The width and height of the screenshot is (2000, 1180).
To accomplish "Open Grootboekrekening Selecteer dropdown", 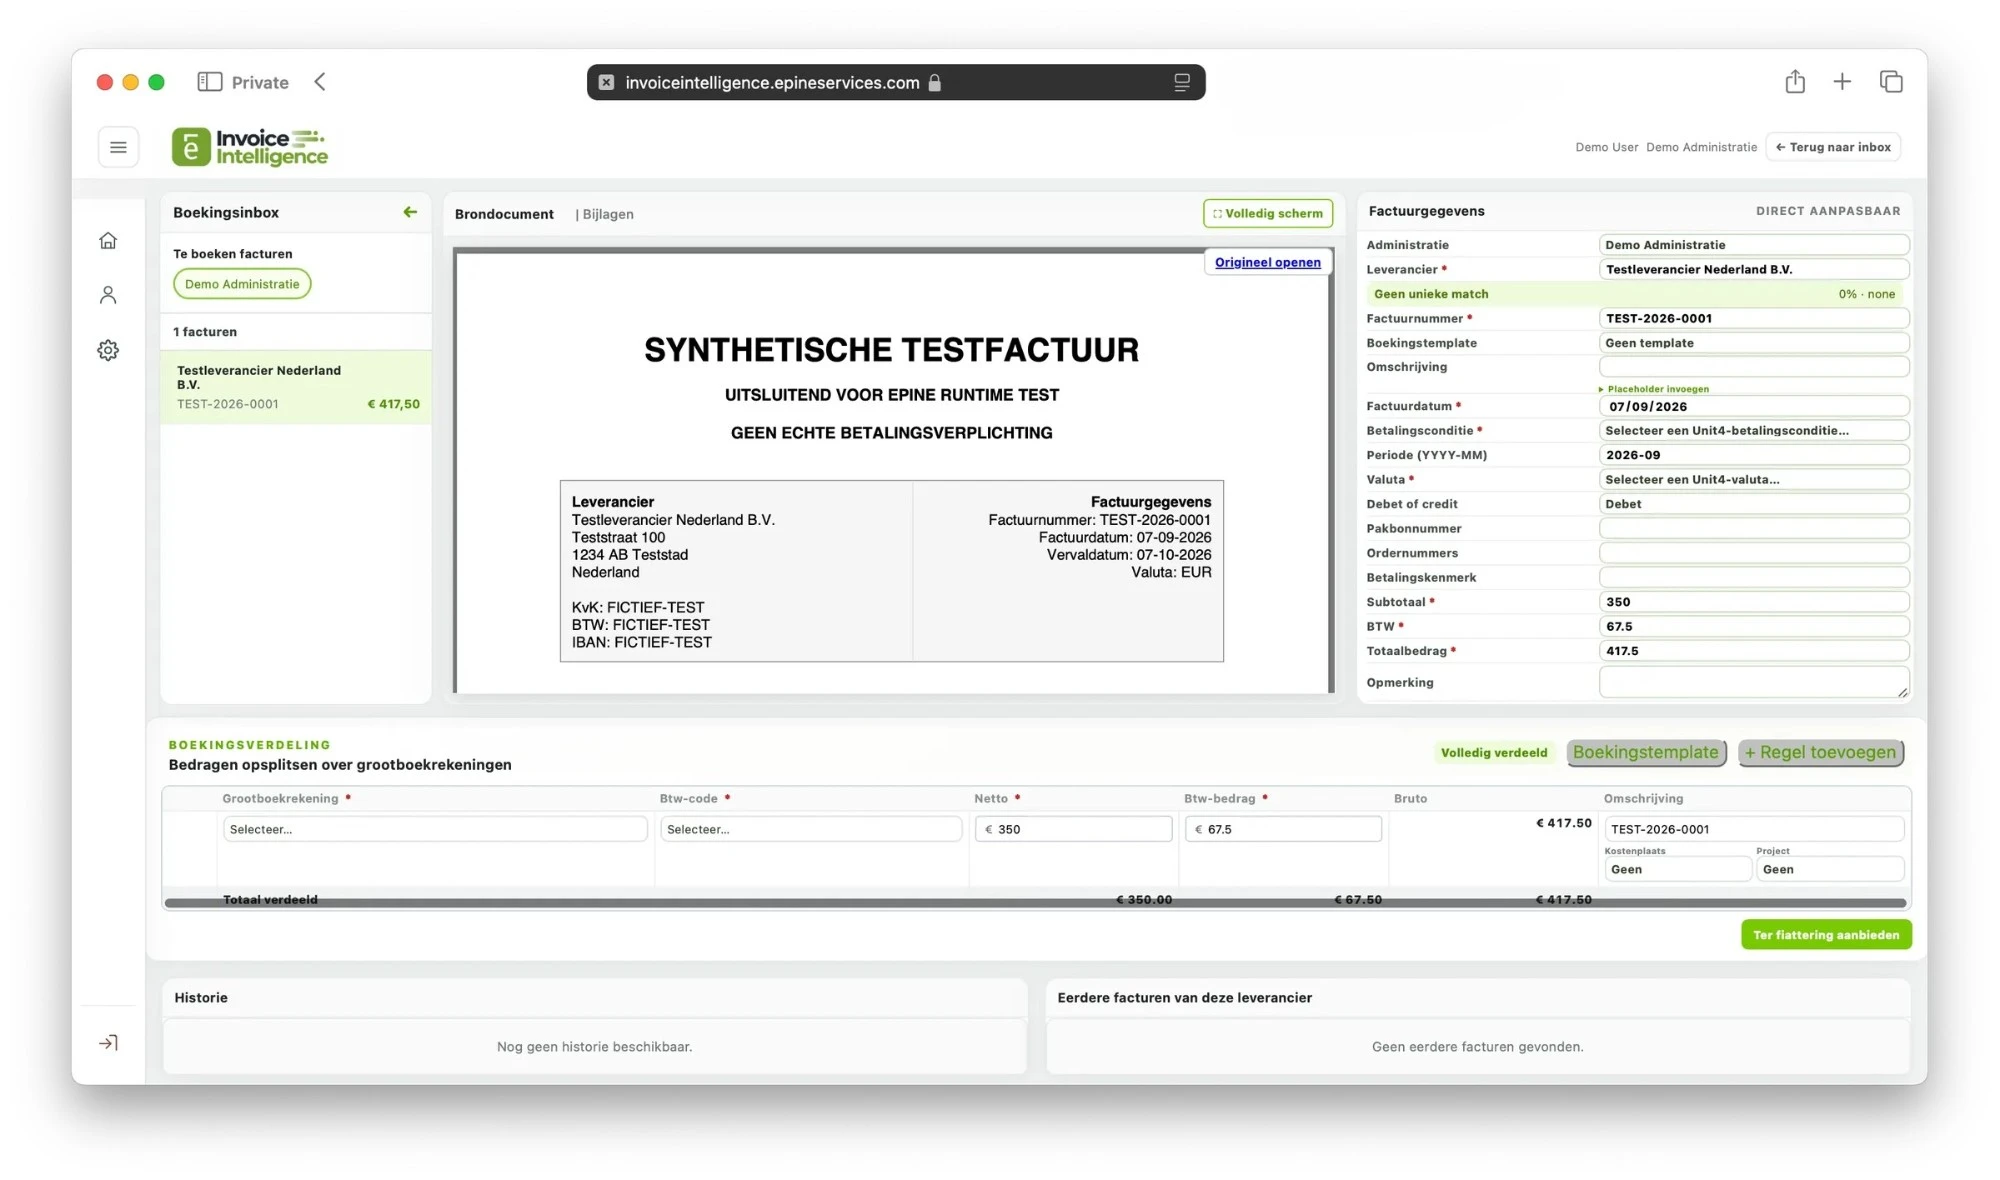I will pos(435,829).
